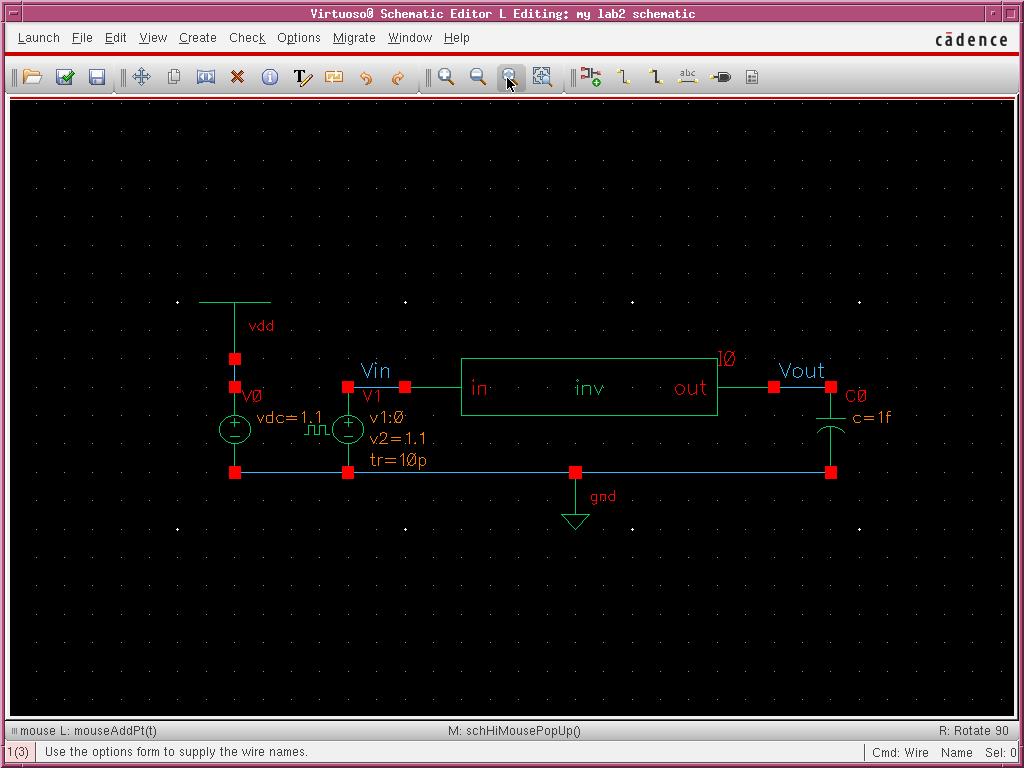Click the "gnd" net label
This screenshot has height=768, width=1024.
[603, 498]
